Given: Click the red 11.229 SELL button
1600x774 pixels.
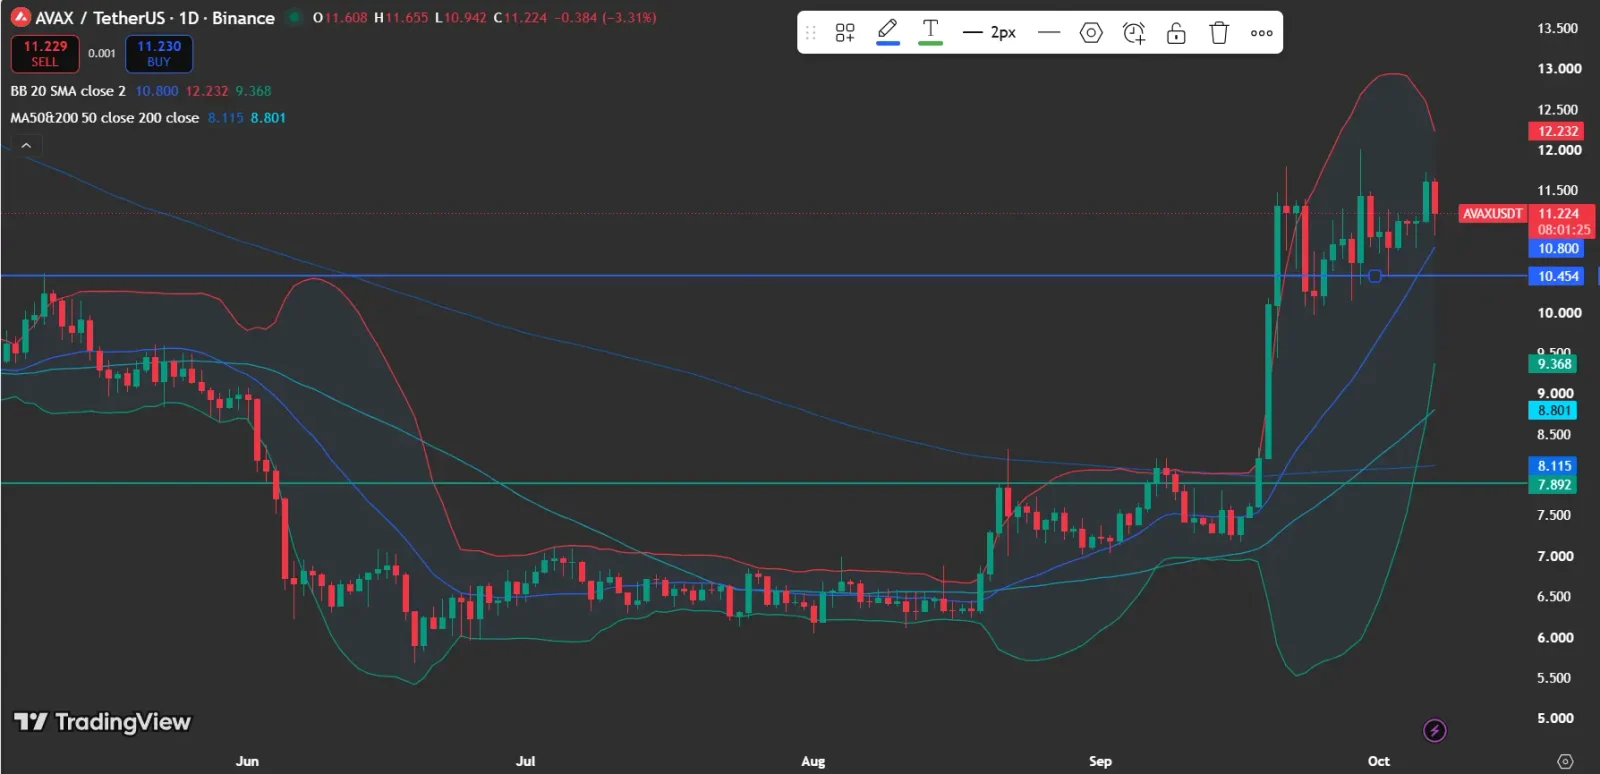Looking at the screenshot, I should (45, 54).
